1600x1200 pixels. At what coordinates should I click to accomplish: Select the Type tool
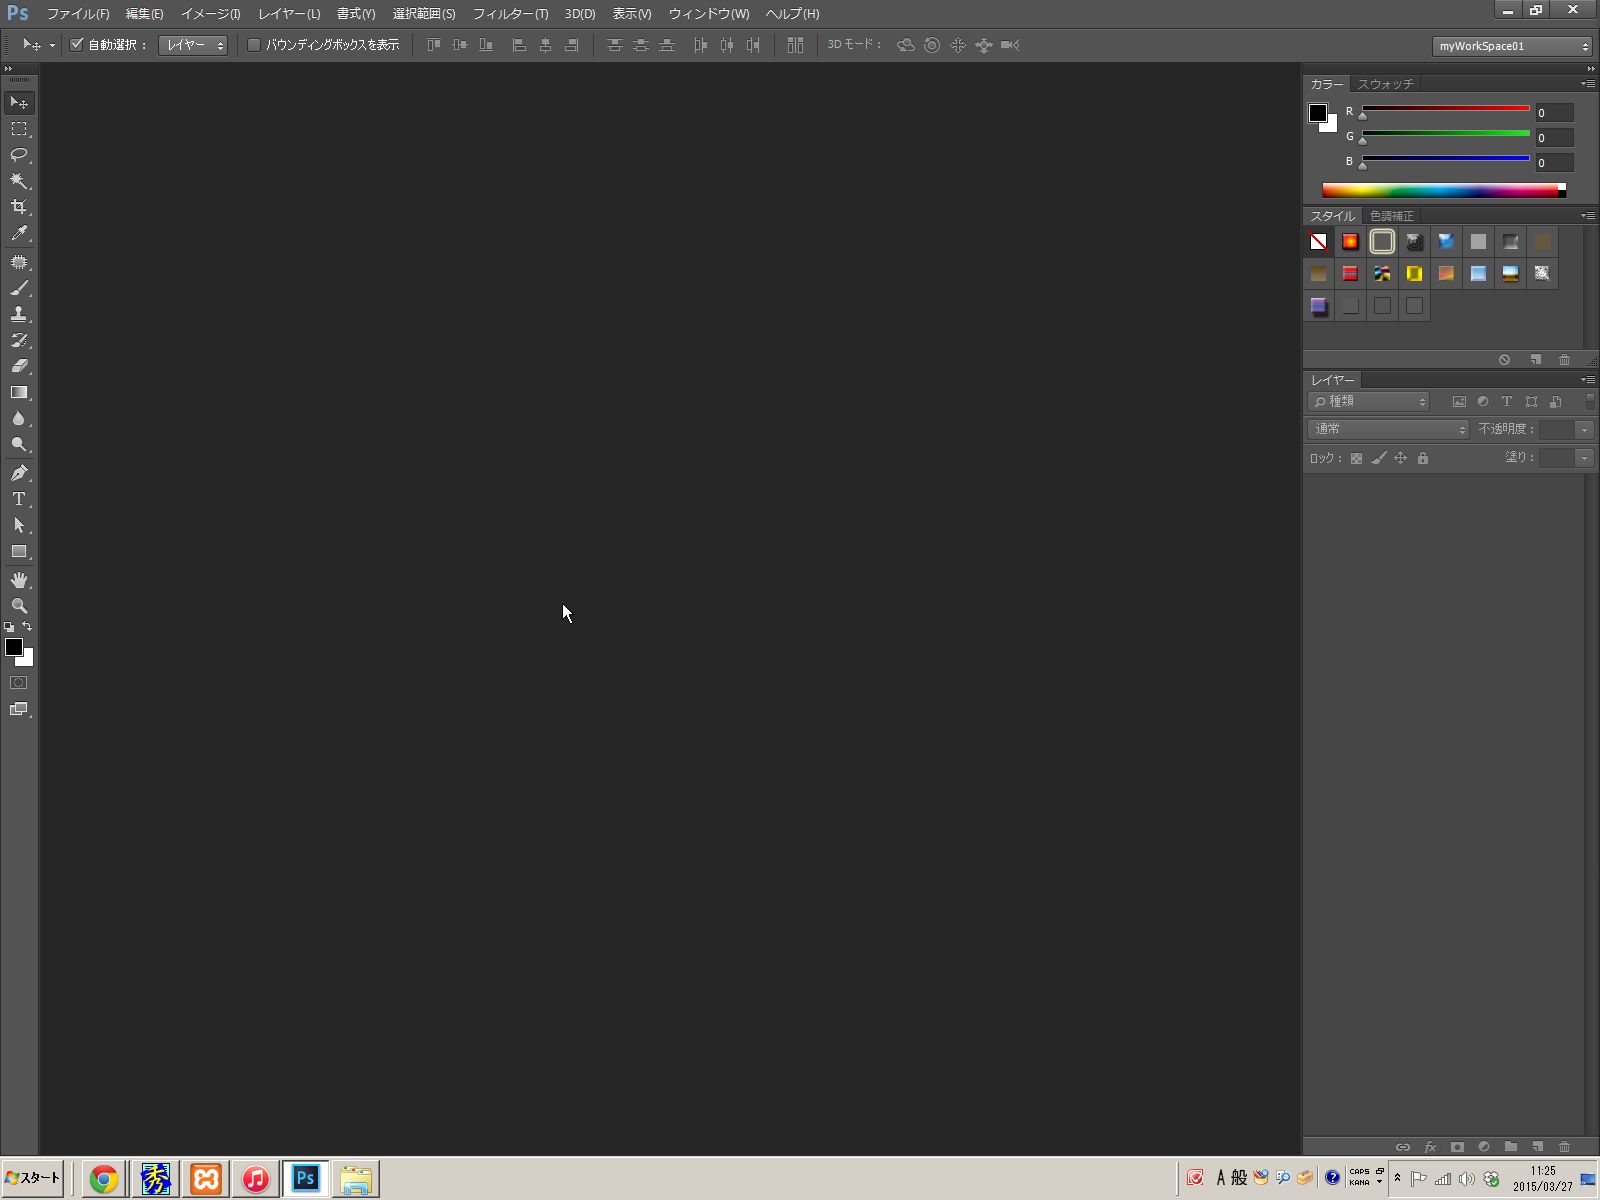(19, 499)
